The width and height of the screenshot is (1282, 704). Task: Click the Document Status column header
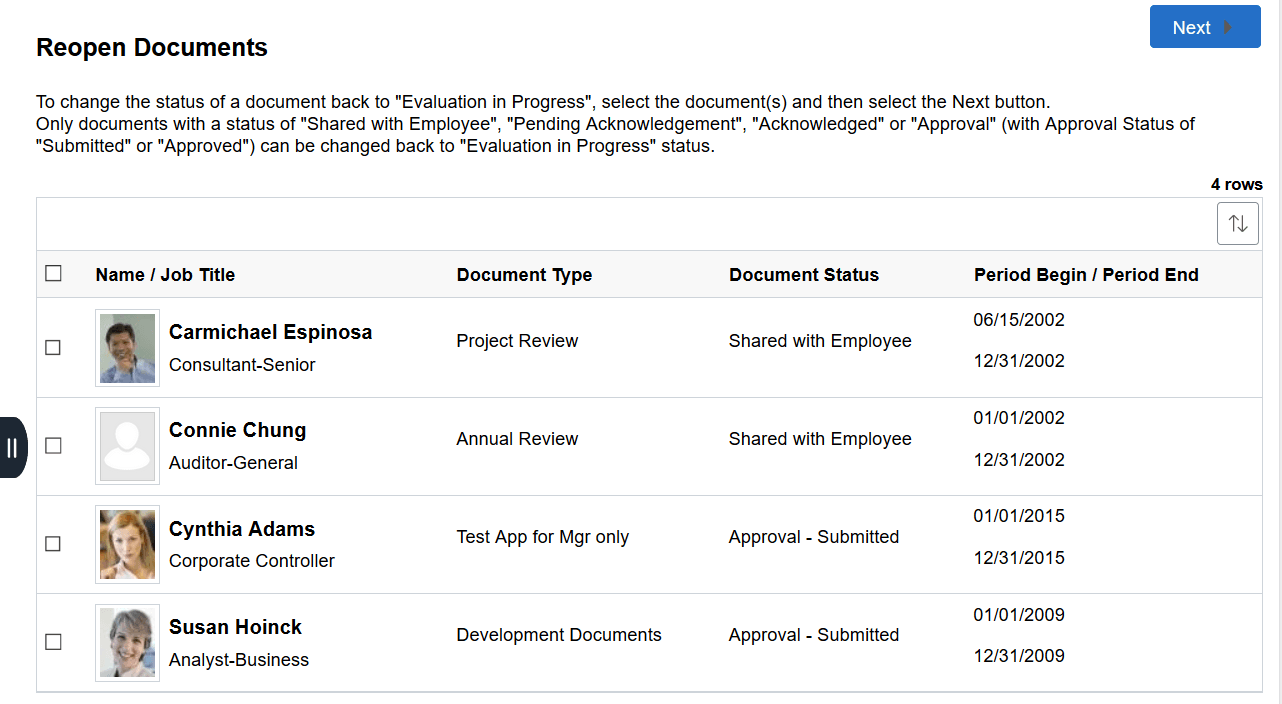tap(803, 274)
